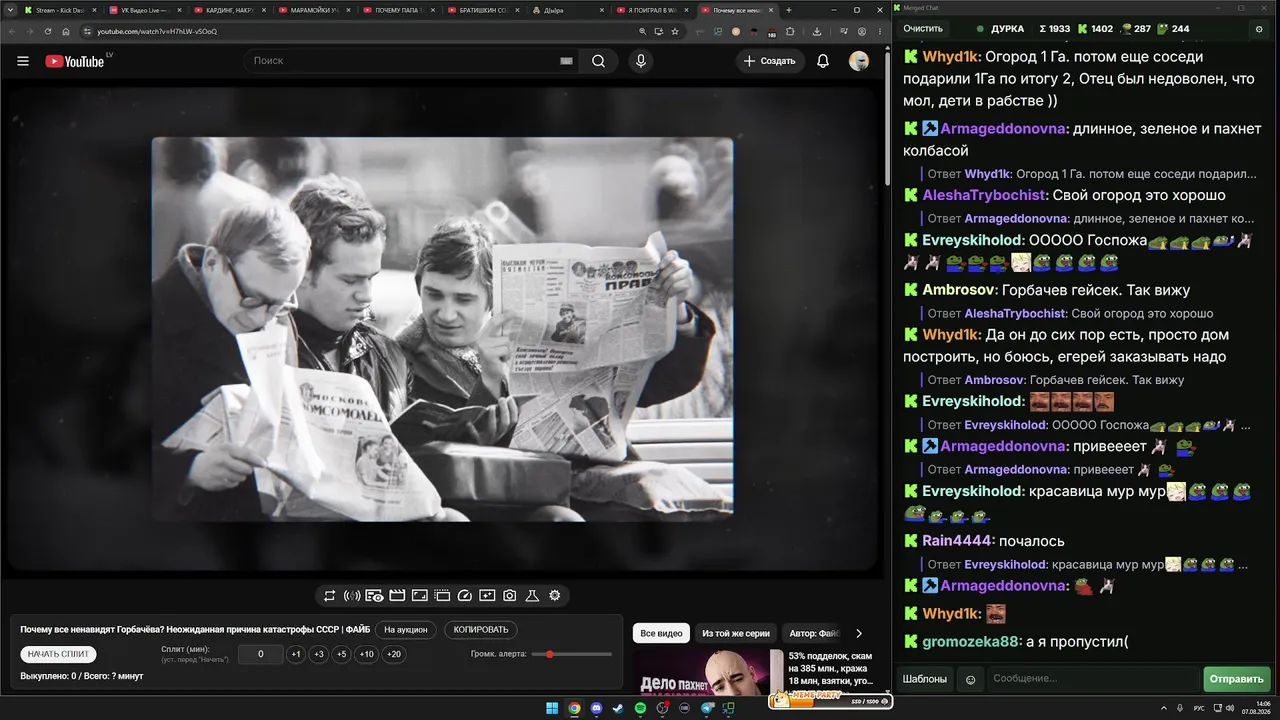Select the 'Автор: Файб' filter chip

point(814,633)
